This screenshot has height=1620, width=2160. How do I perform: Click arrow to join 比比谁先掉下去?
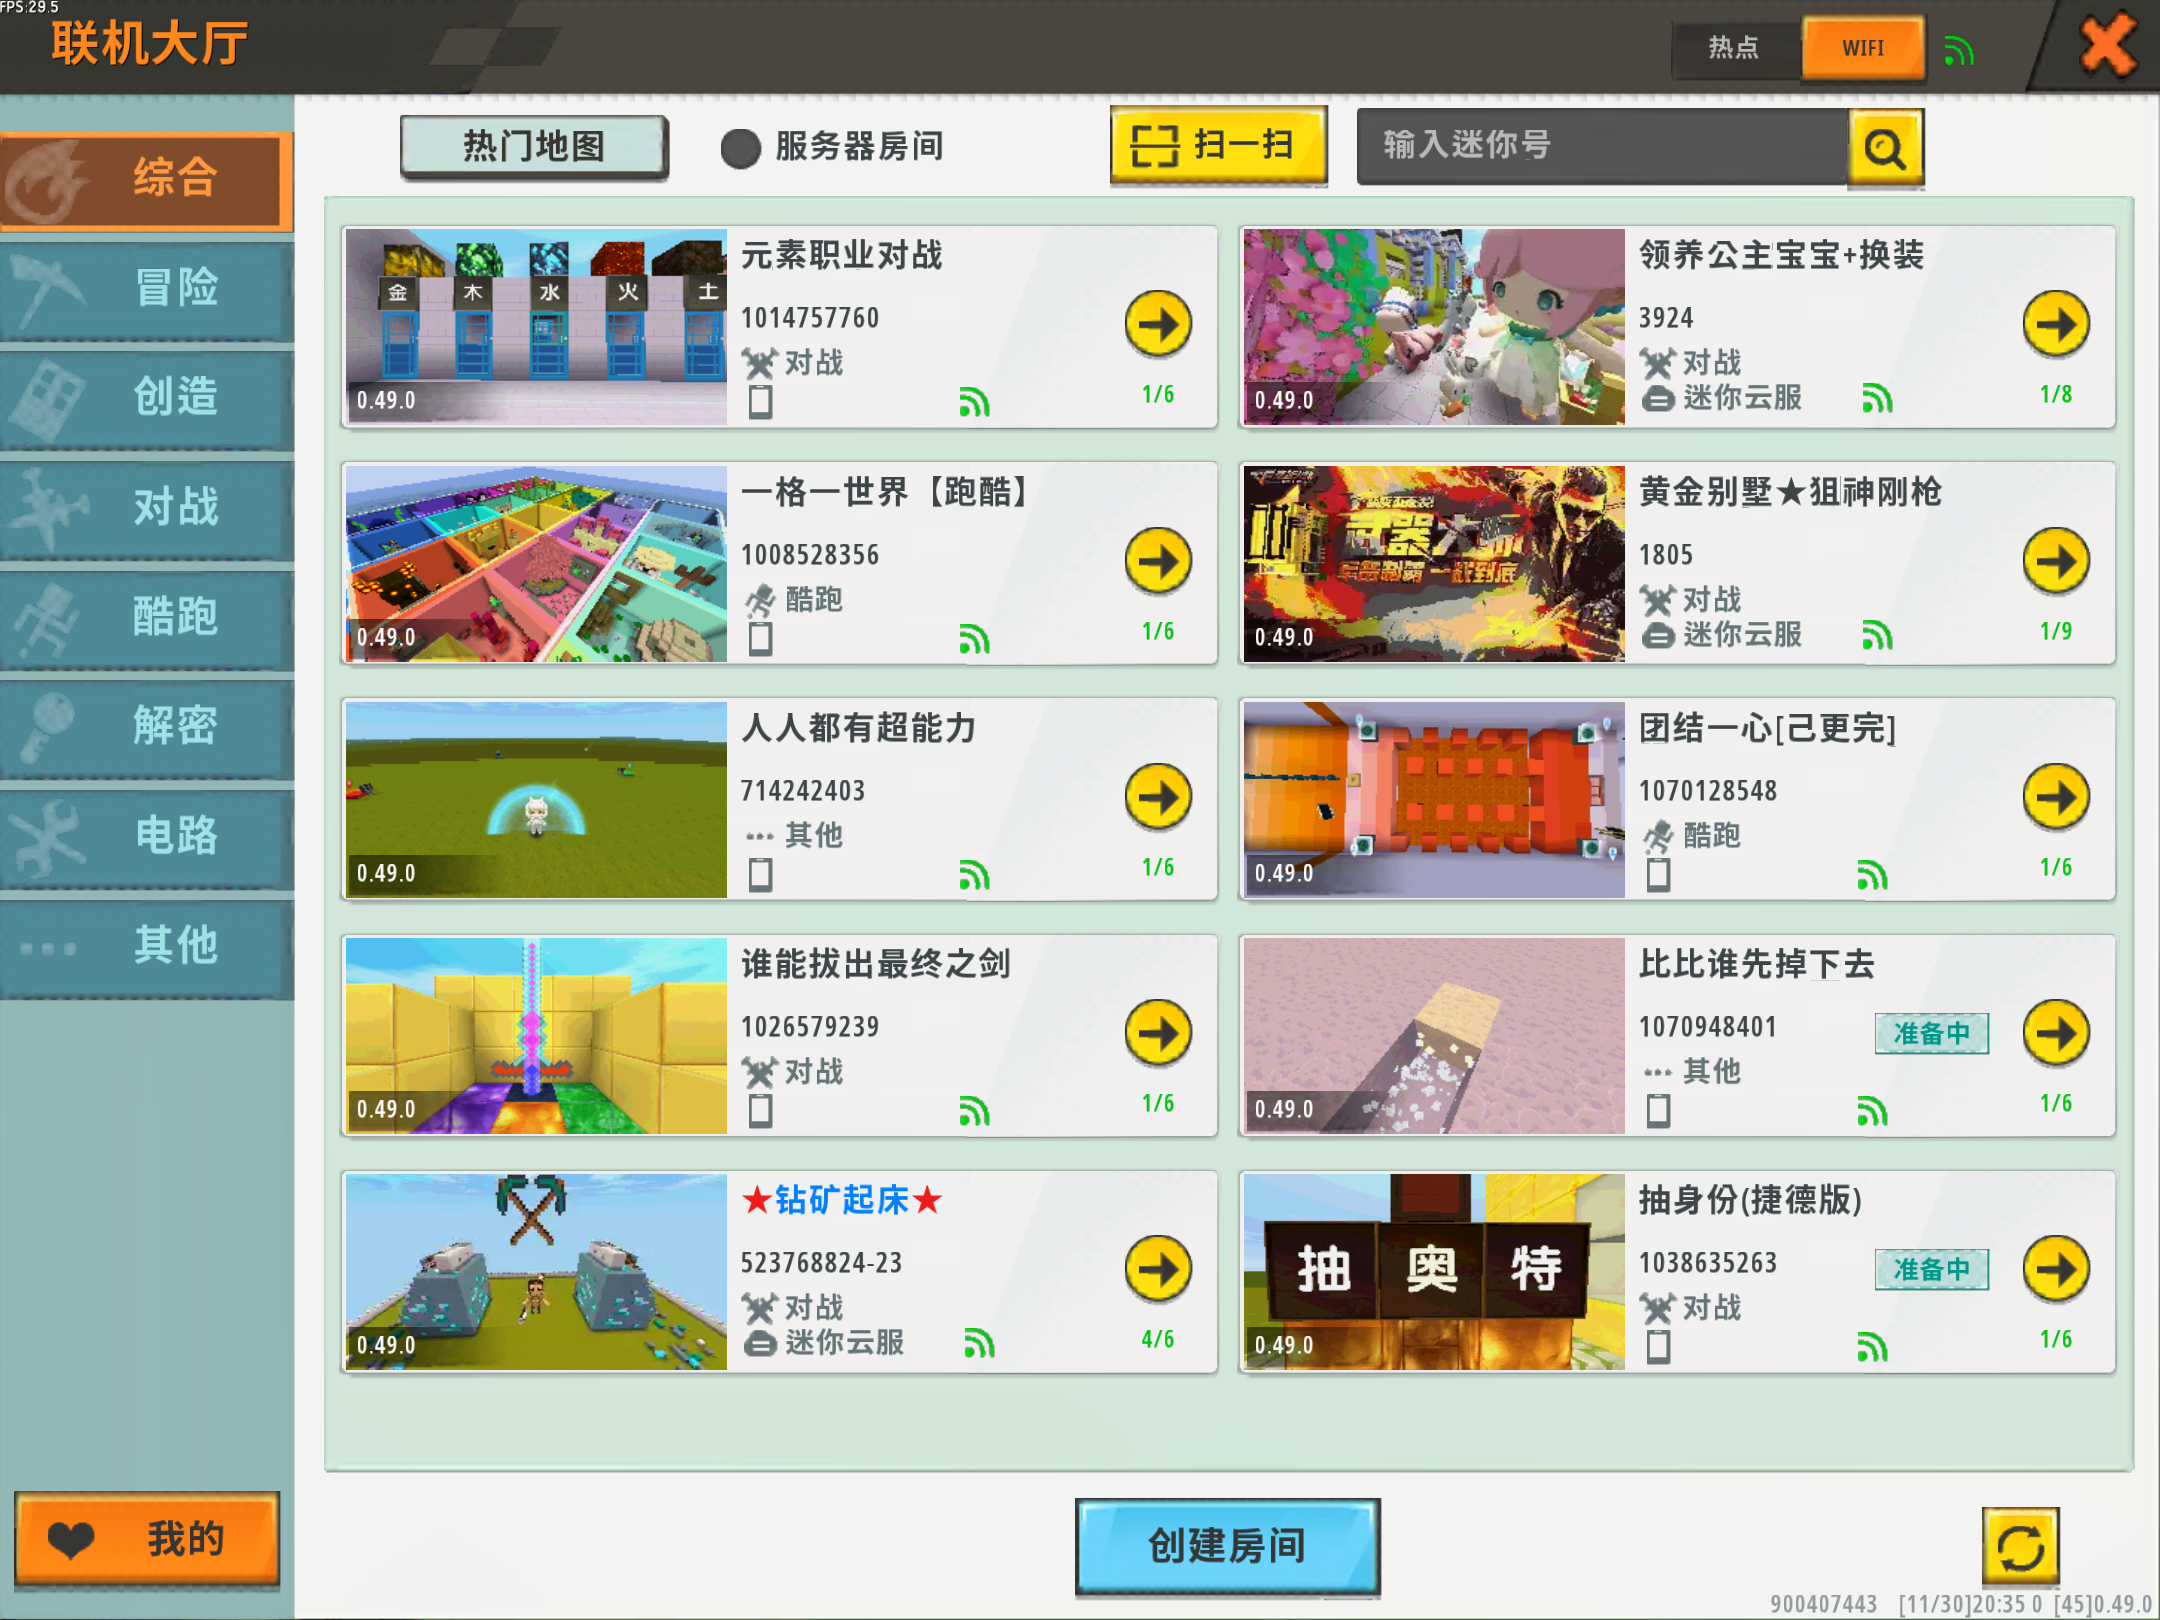(x=2056, y=1032)
